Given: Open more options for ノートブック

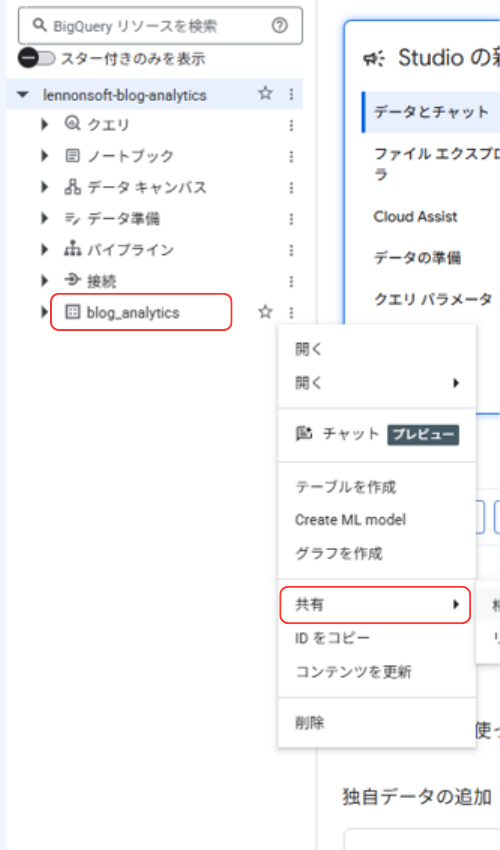Looking at the screenshot, I should tap(291, 157).
